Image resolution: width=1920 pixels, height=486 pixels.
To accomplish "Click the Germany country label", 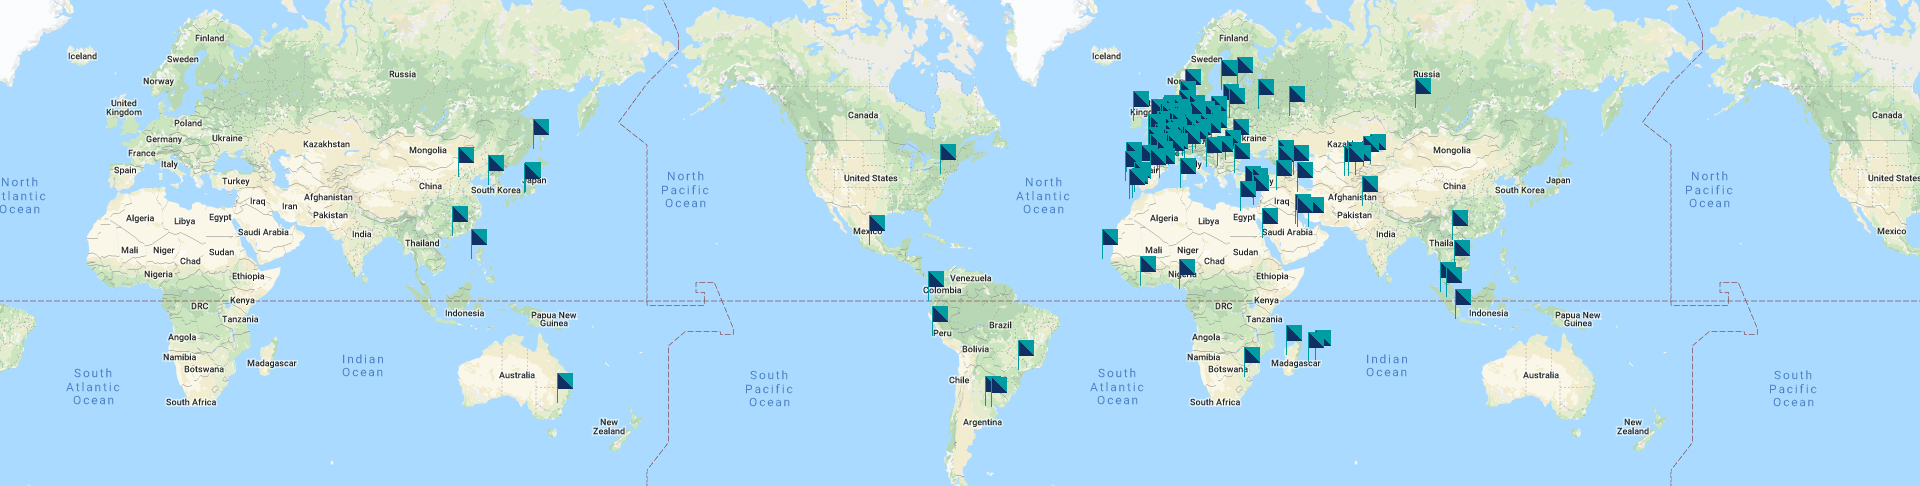I will click(164, 139).
